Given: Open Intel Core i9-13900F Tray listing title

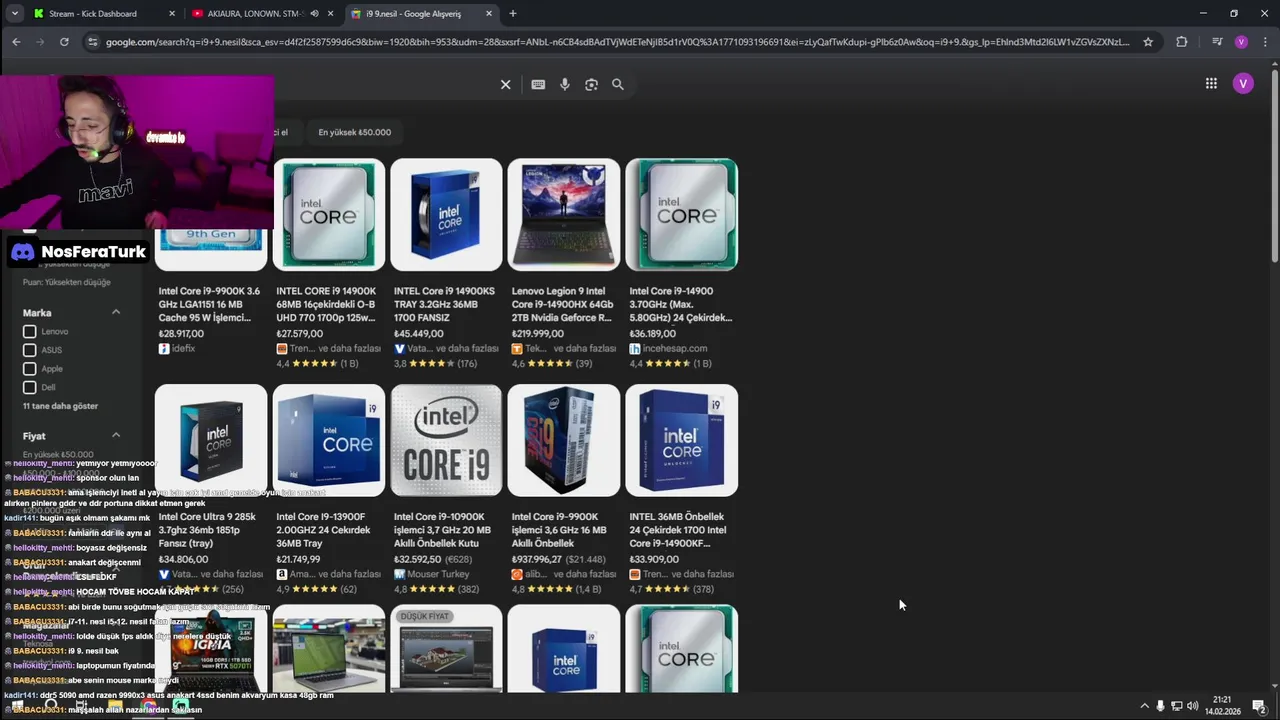Looking at the screenshot, I should [324, 530].
